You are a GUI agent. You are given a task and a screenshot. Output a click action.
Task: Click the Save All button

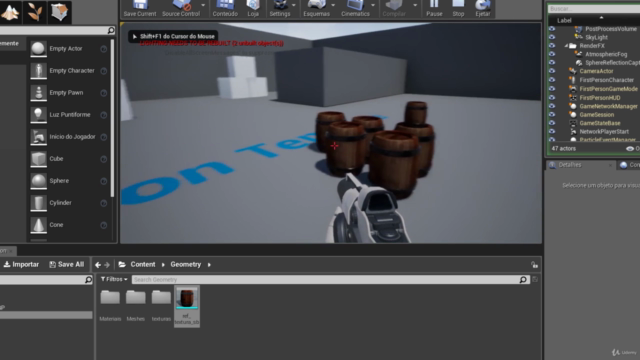click(x=67, y=264)
